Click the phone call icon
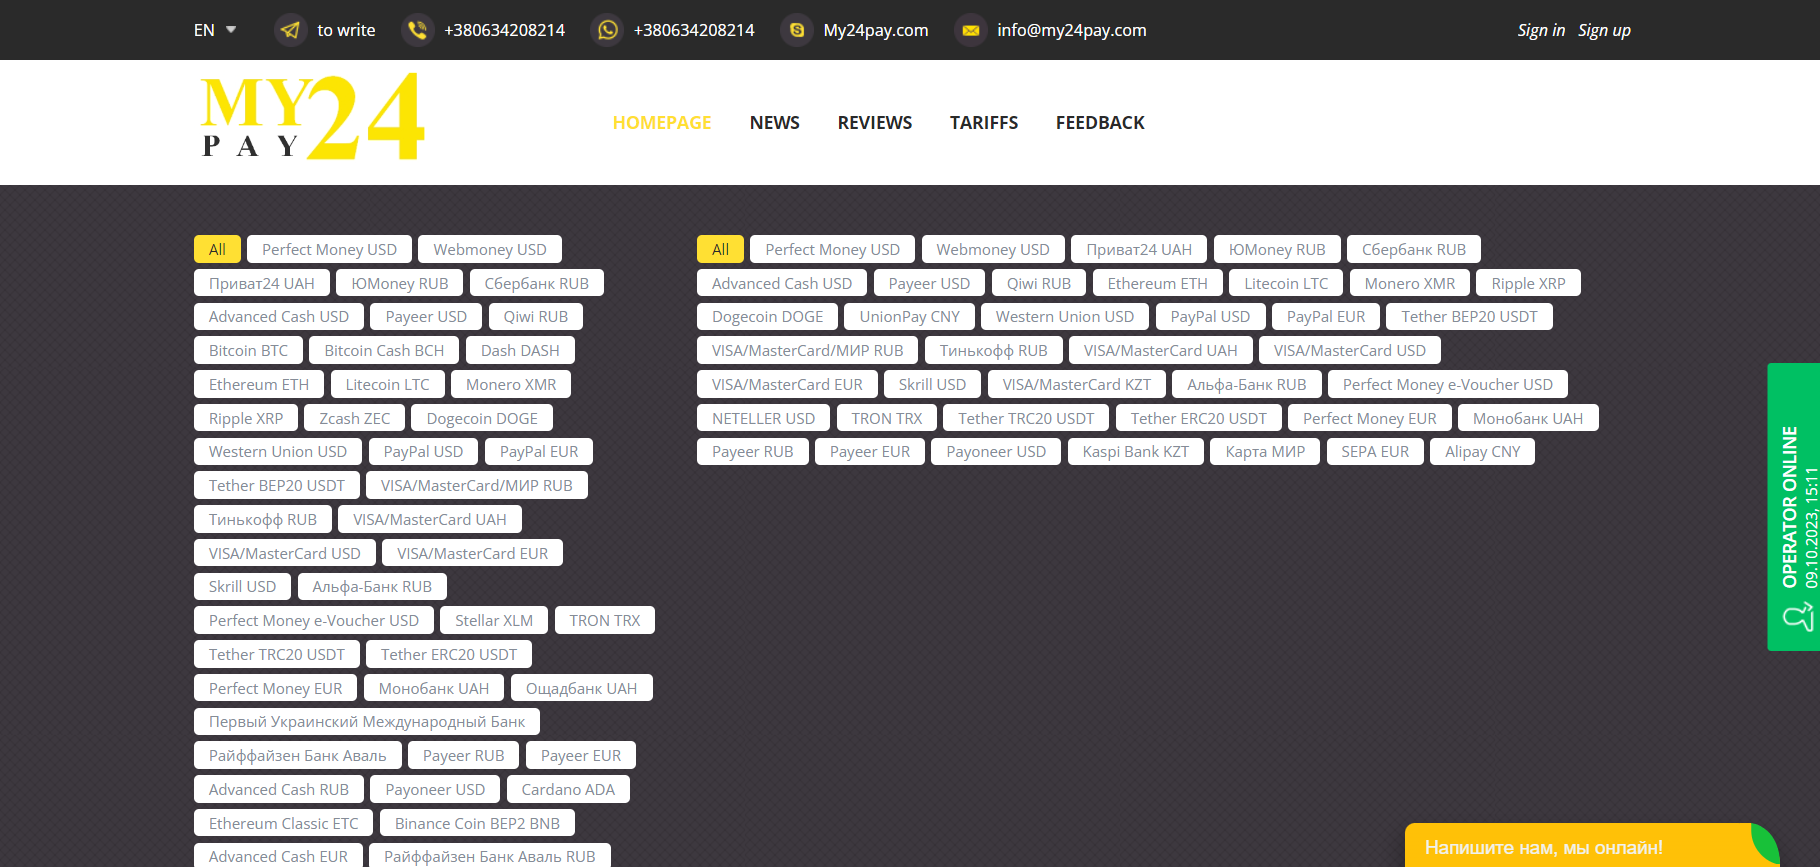This screenshot has height=867, width=1820. point(417,30)
